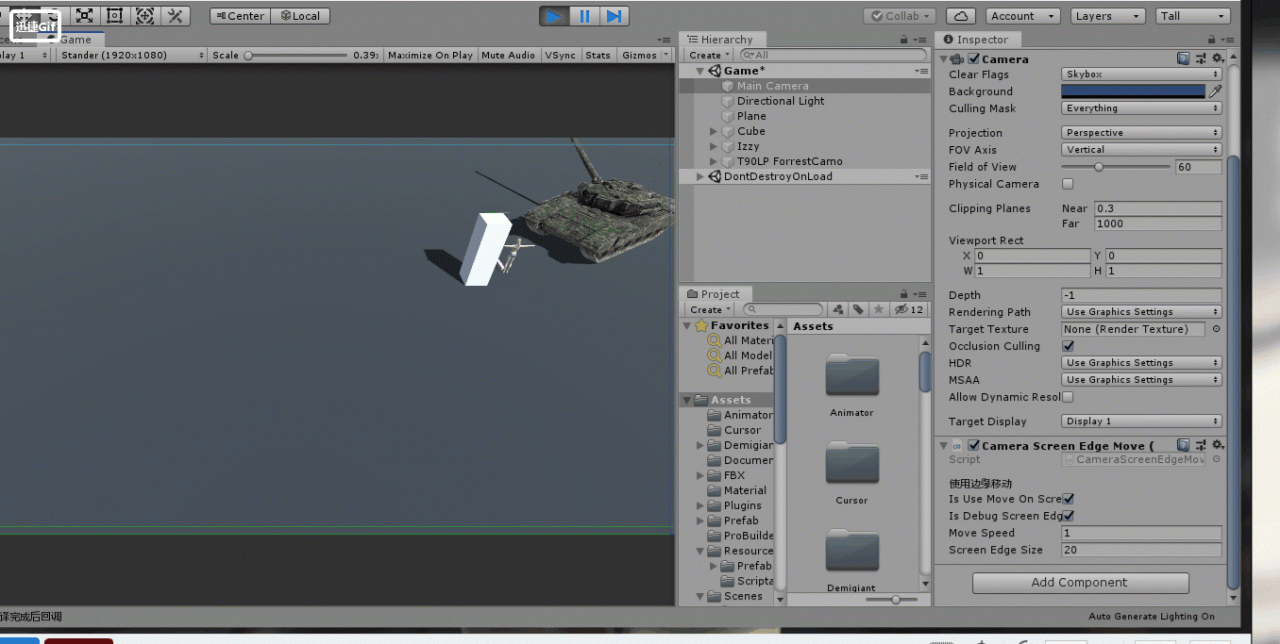Open the Camera component gear settings
1280x644 pixels.
1217,59
